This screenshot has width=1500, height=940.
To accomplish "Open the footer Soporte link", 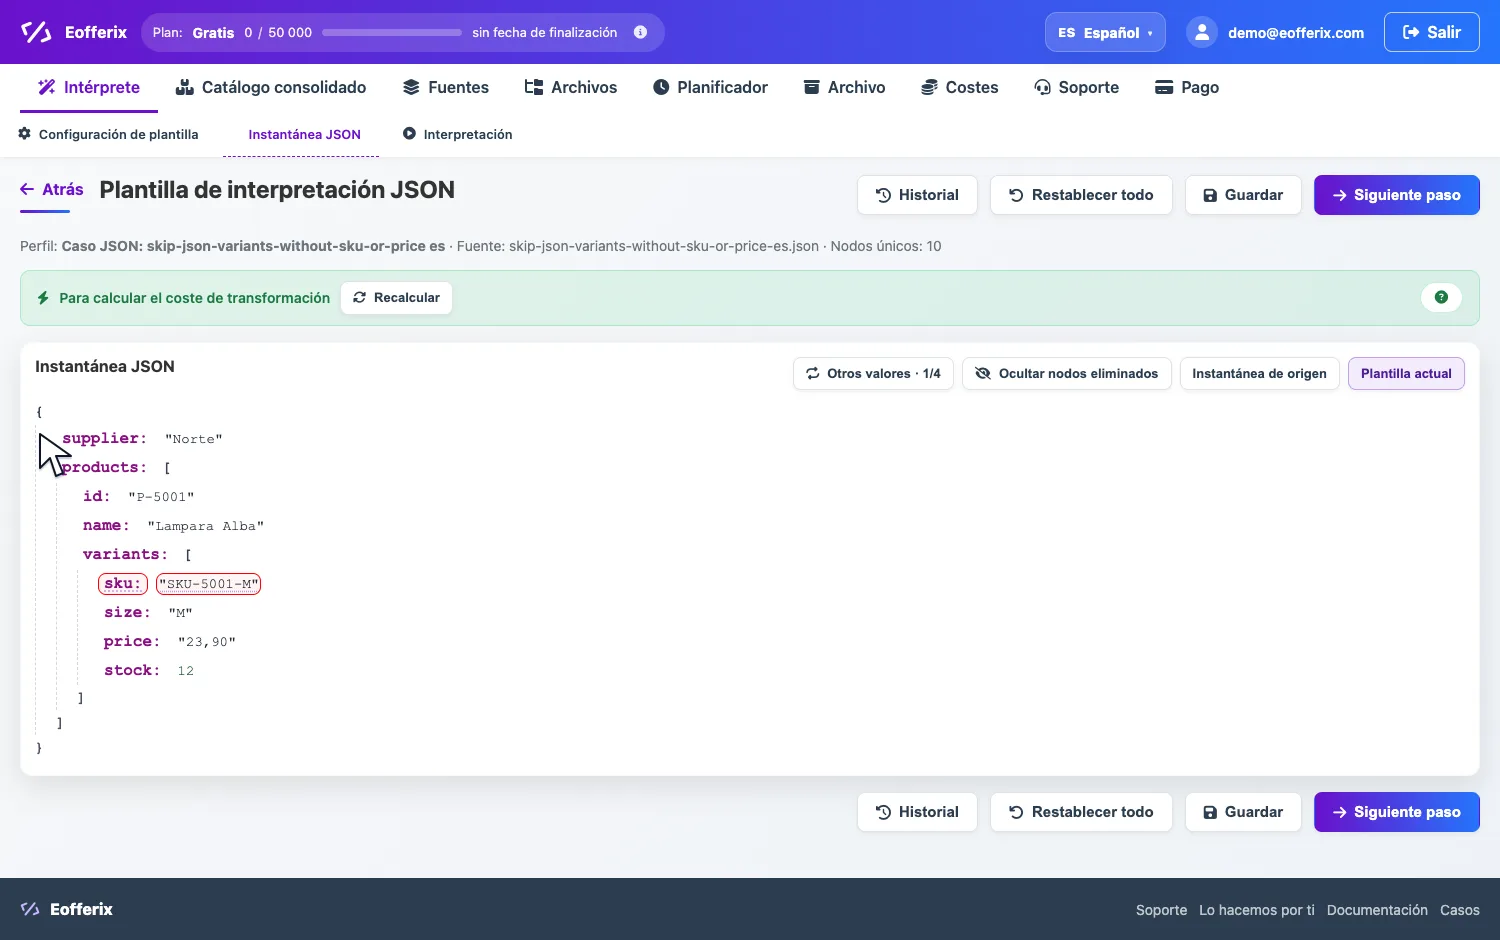I will coord(1161,910).
